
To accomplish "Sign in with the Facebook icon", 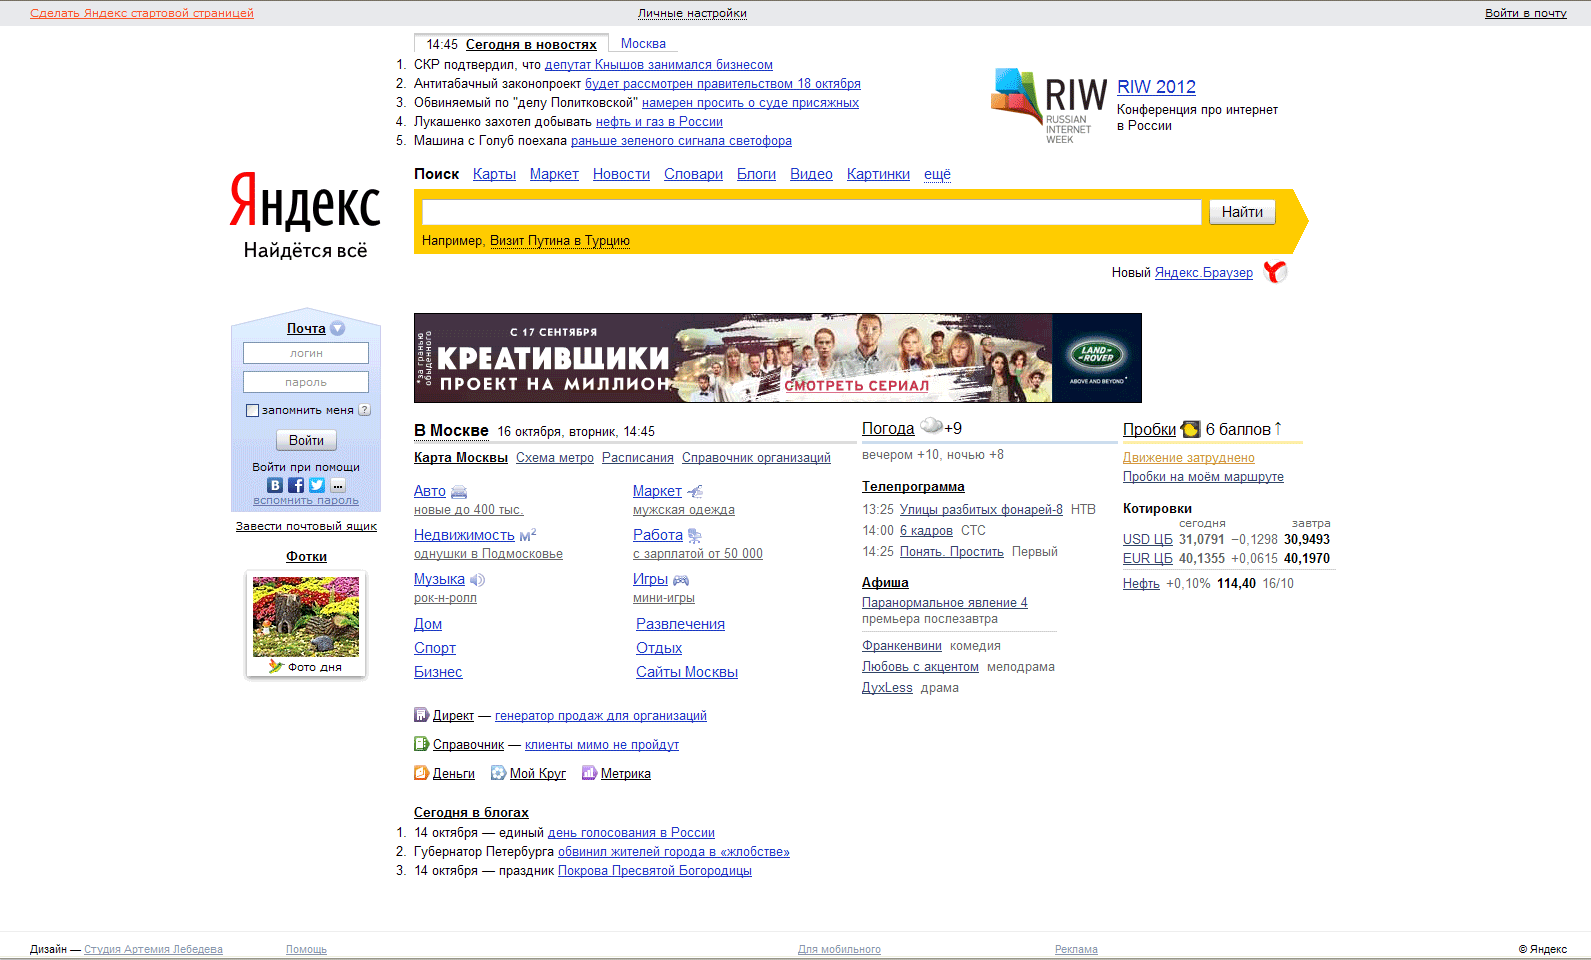I will pos(296,485).
